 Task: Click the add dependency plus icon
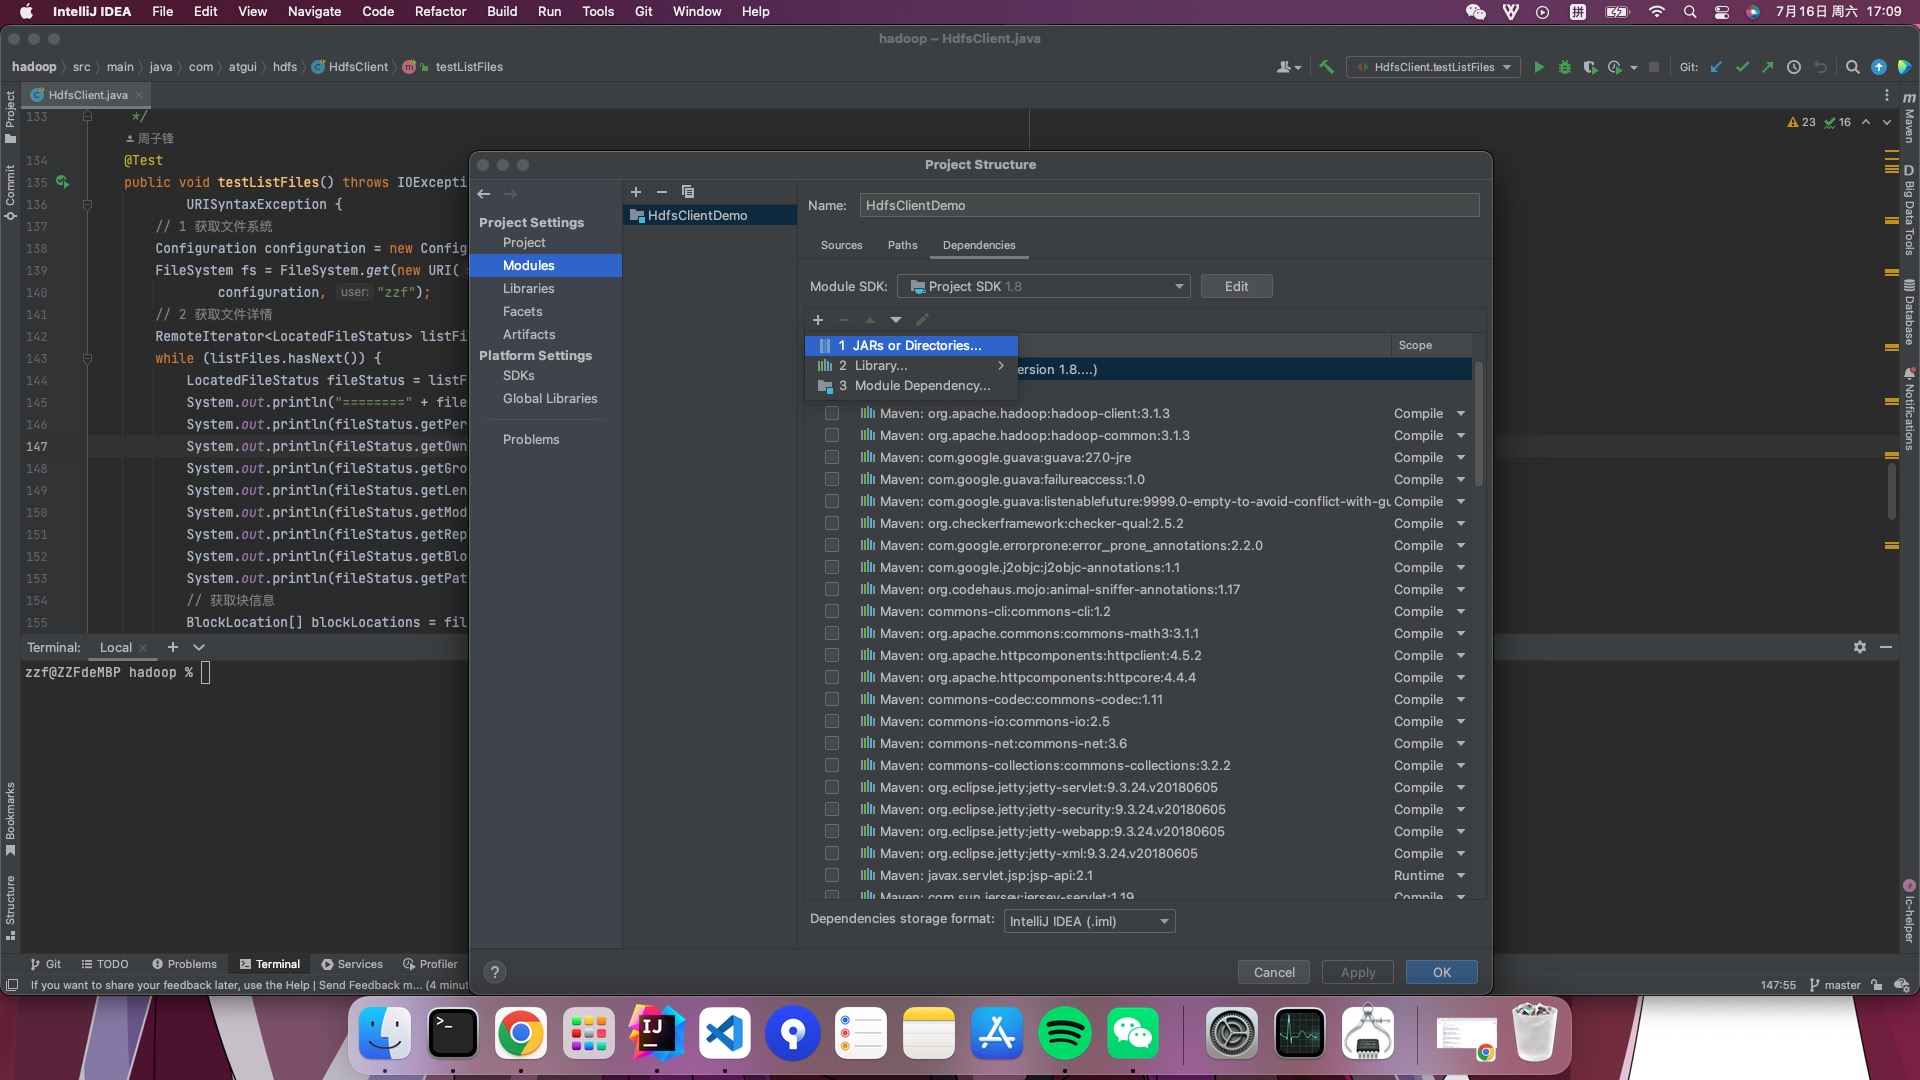[818, 320]
